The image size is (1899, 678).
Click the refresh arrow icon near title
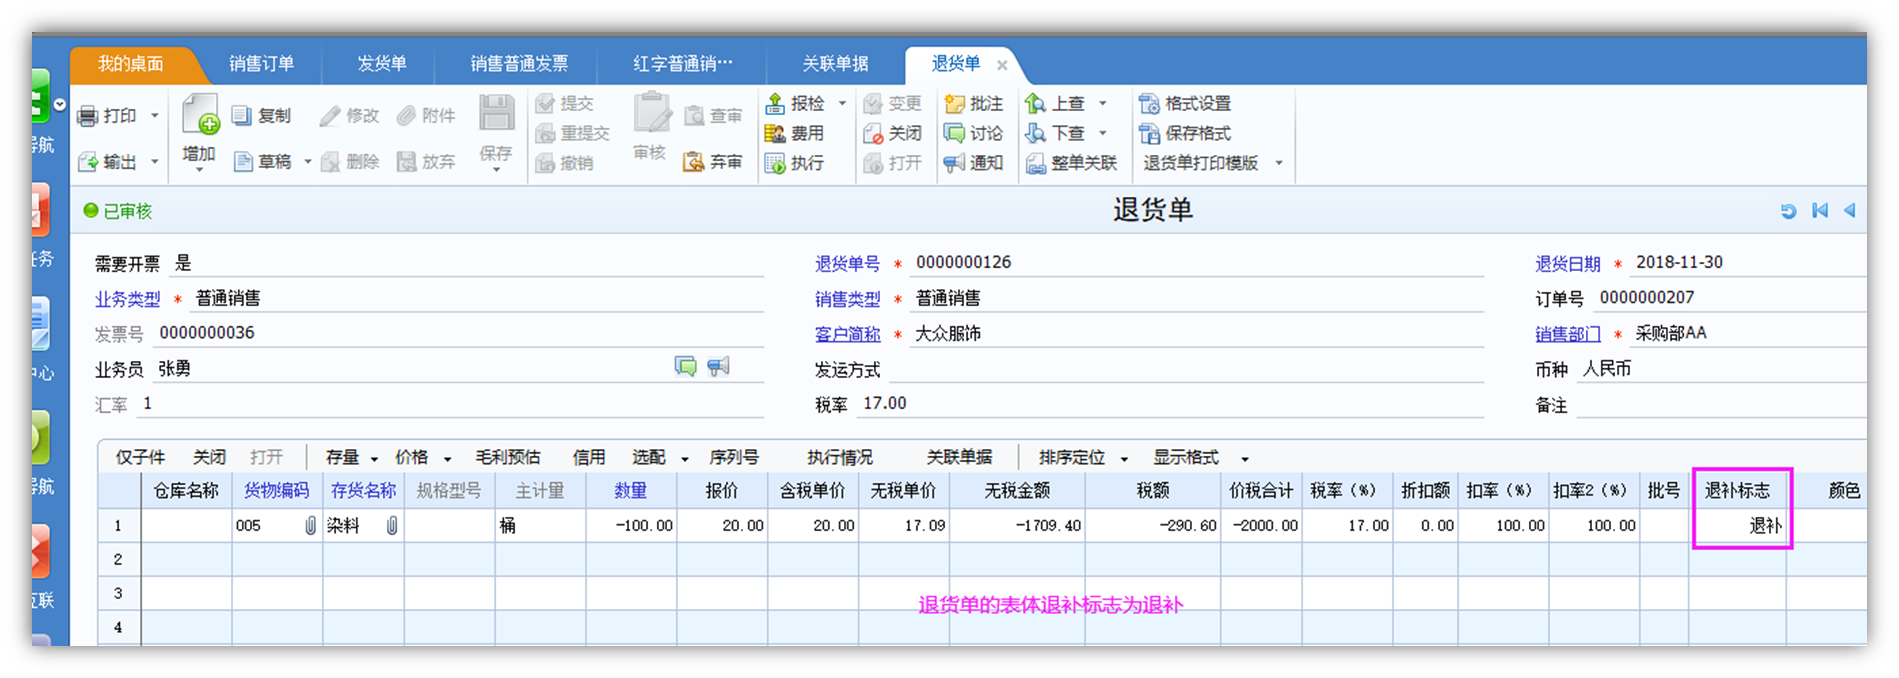click(x=1788, y=211)
